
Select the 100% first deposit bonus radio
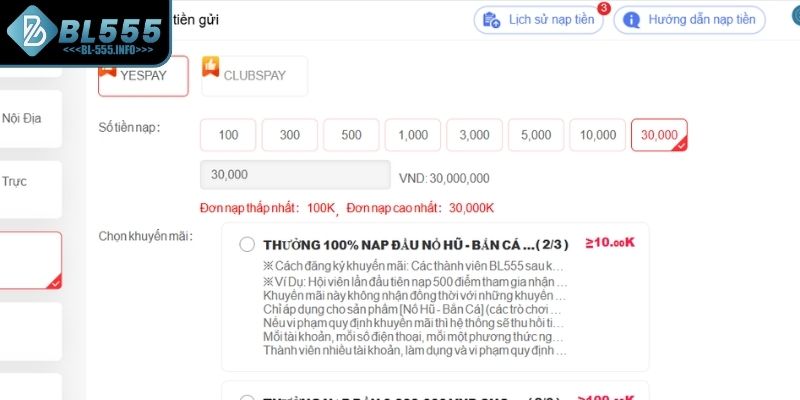[x=247, y=245]
